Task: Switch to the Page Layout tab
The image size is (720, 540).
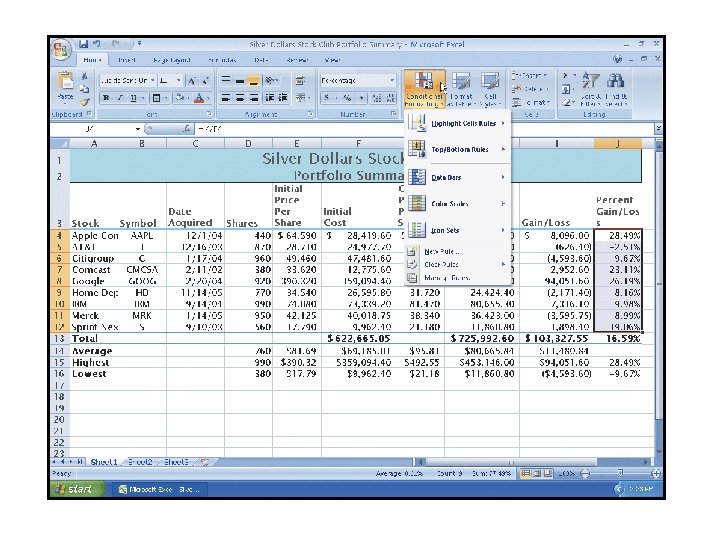Action: [172, 60]
